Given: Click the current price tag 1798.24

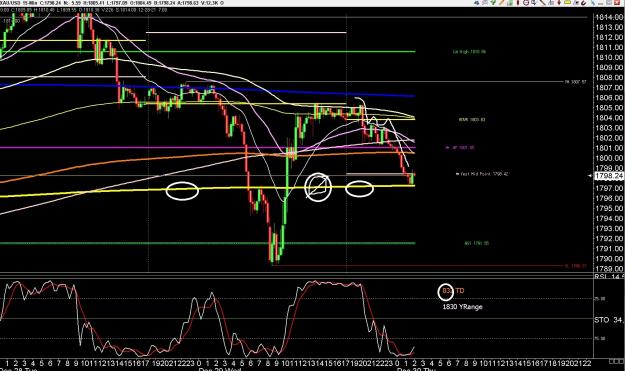Looking at the screenshot, I should click(609, 176).
